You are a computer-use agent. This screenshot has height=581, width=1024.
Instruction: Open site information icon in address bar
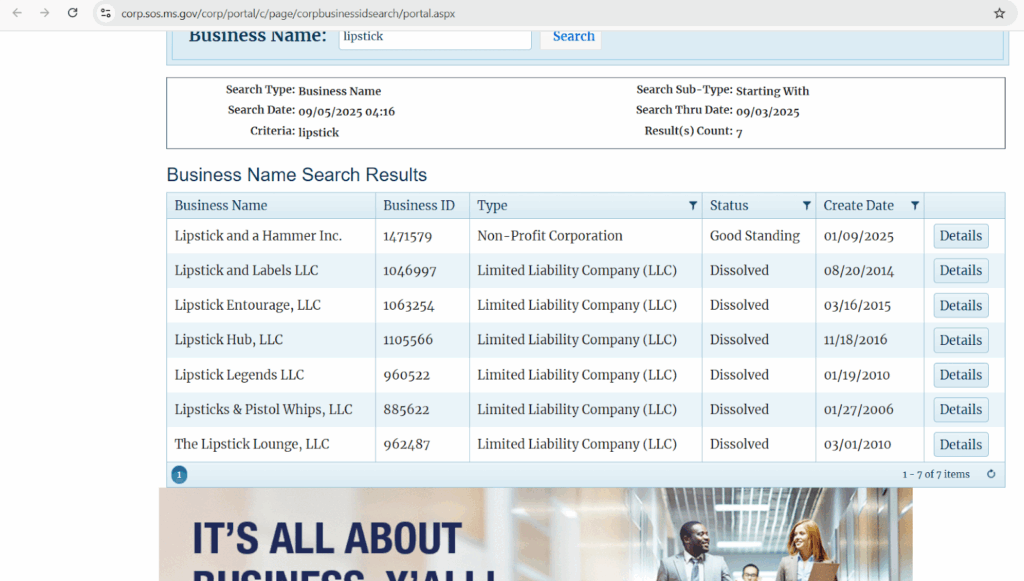click(x=105, y=14)
